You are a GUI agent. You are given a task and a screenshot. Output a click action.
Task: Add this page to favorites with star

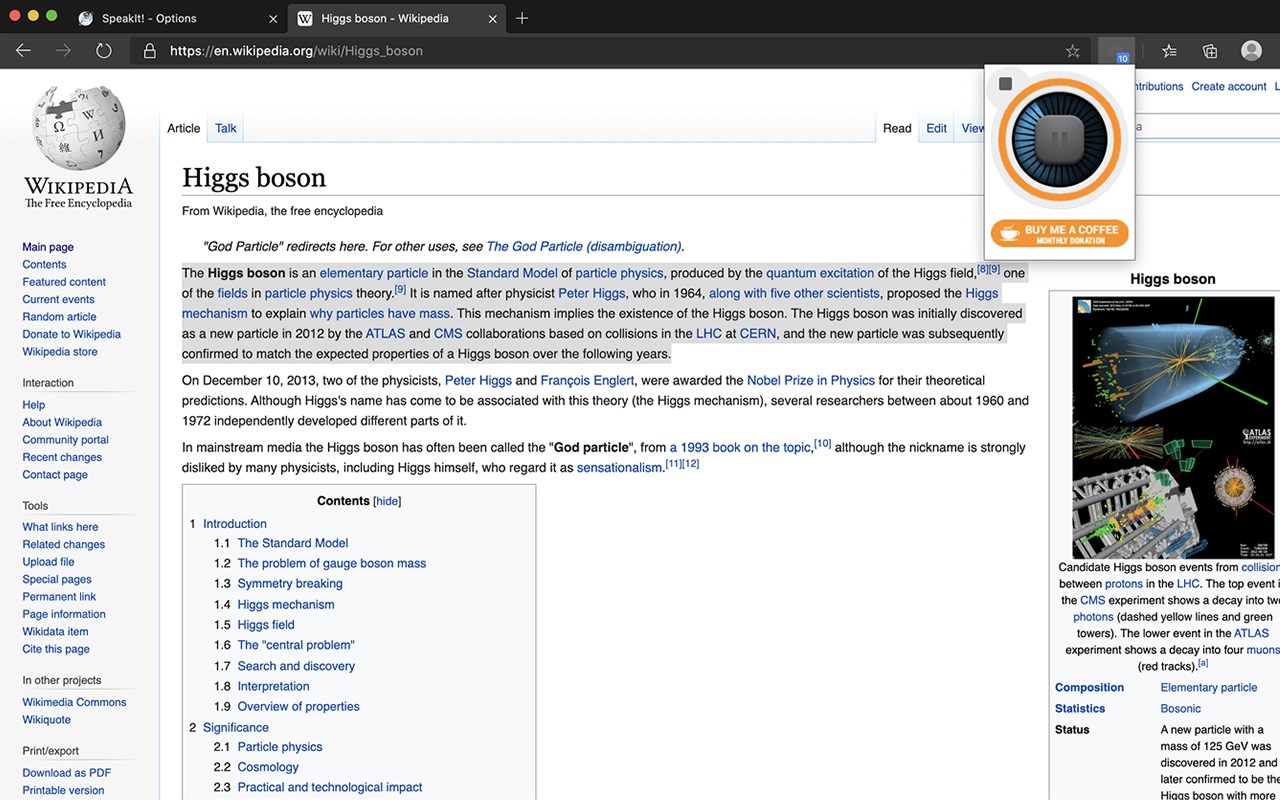[x=1073, y=51]
